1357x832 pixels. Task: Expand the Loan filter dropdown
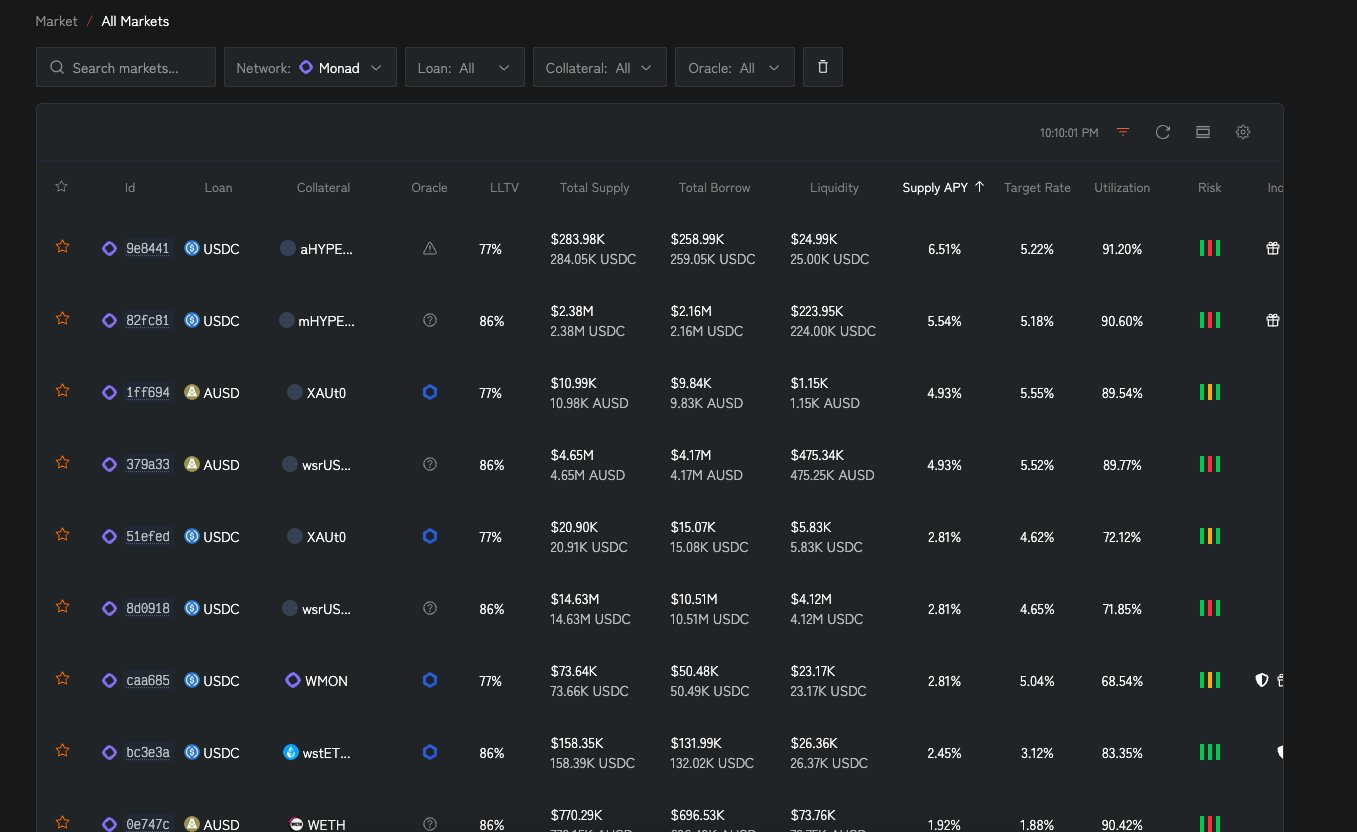(x=464, y=68)
